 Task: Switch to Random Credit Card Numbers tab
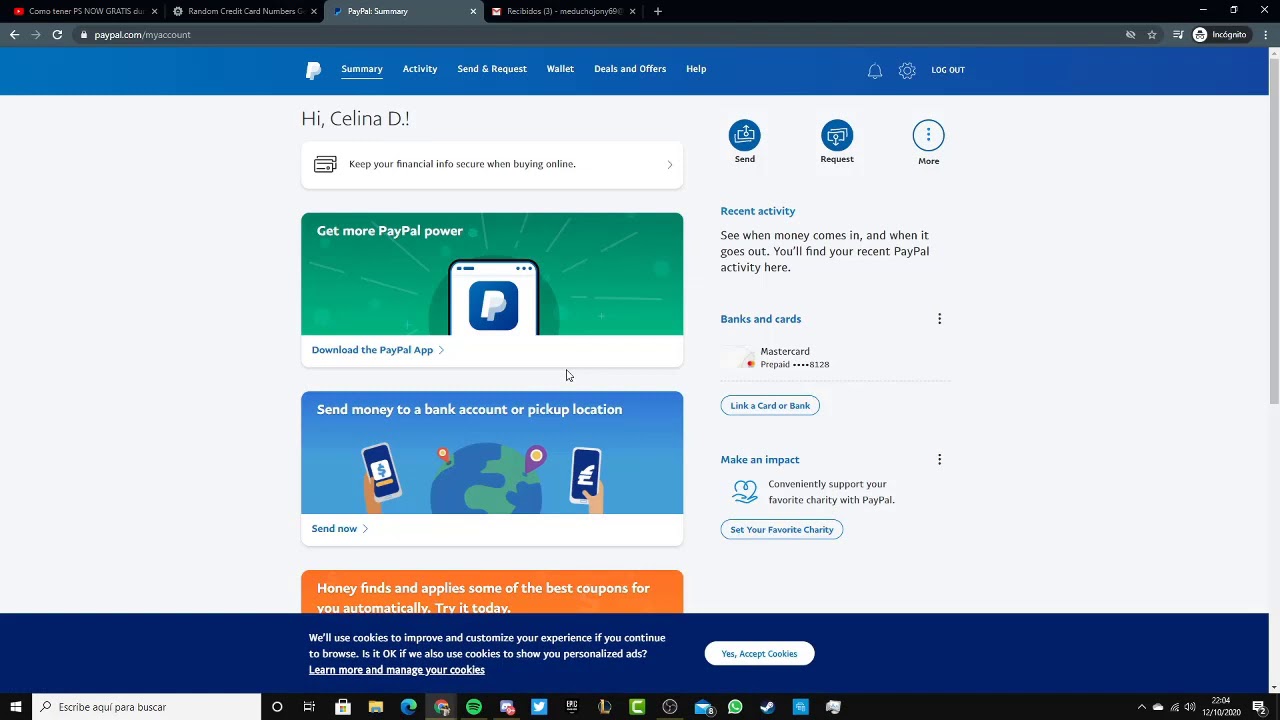[245, 11]
